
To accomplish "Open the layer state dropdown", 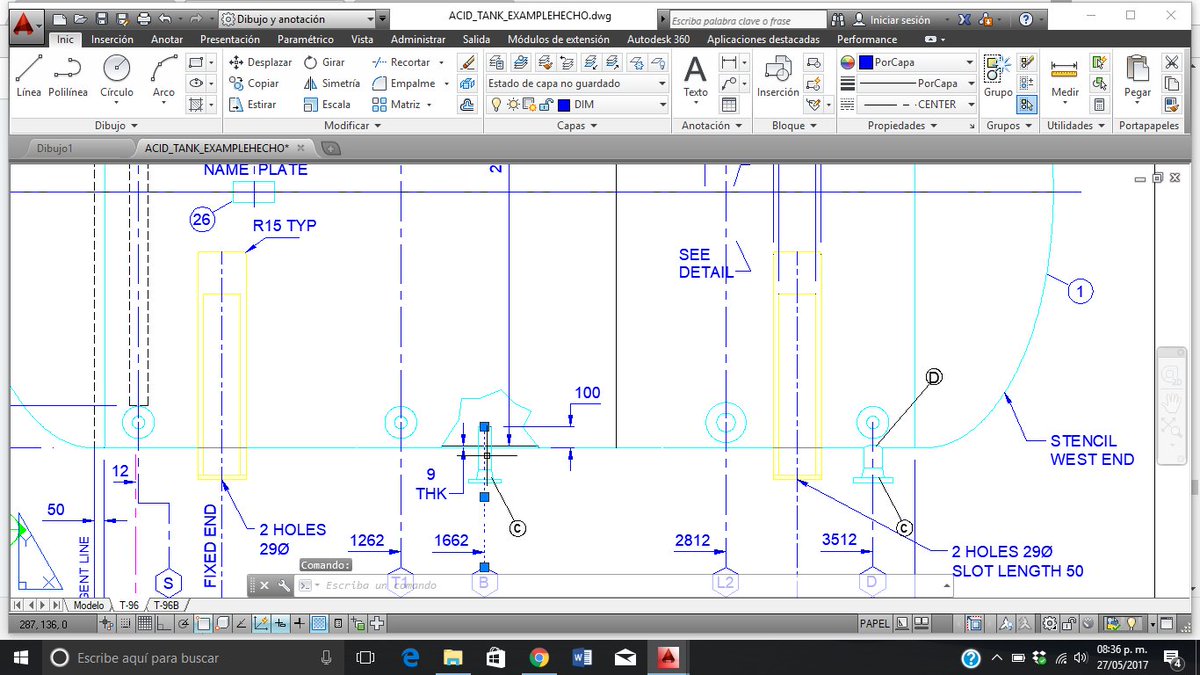I will click(577, 83).
